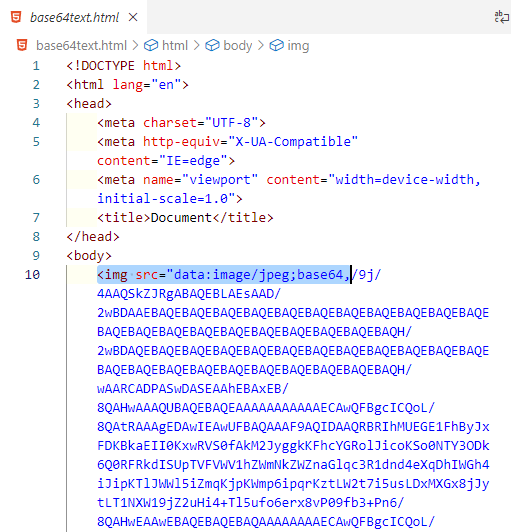Click the 4AAQSkZJRgABAQEBLAEsAAD/ line
The height and width of the screenshot is (532, 511).
(189, 293)
